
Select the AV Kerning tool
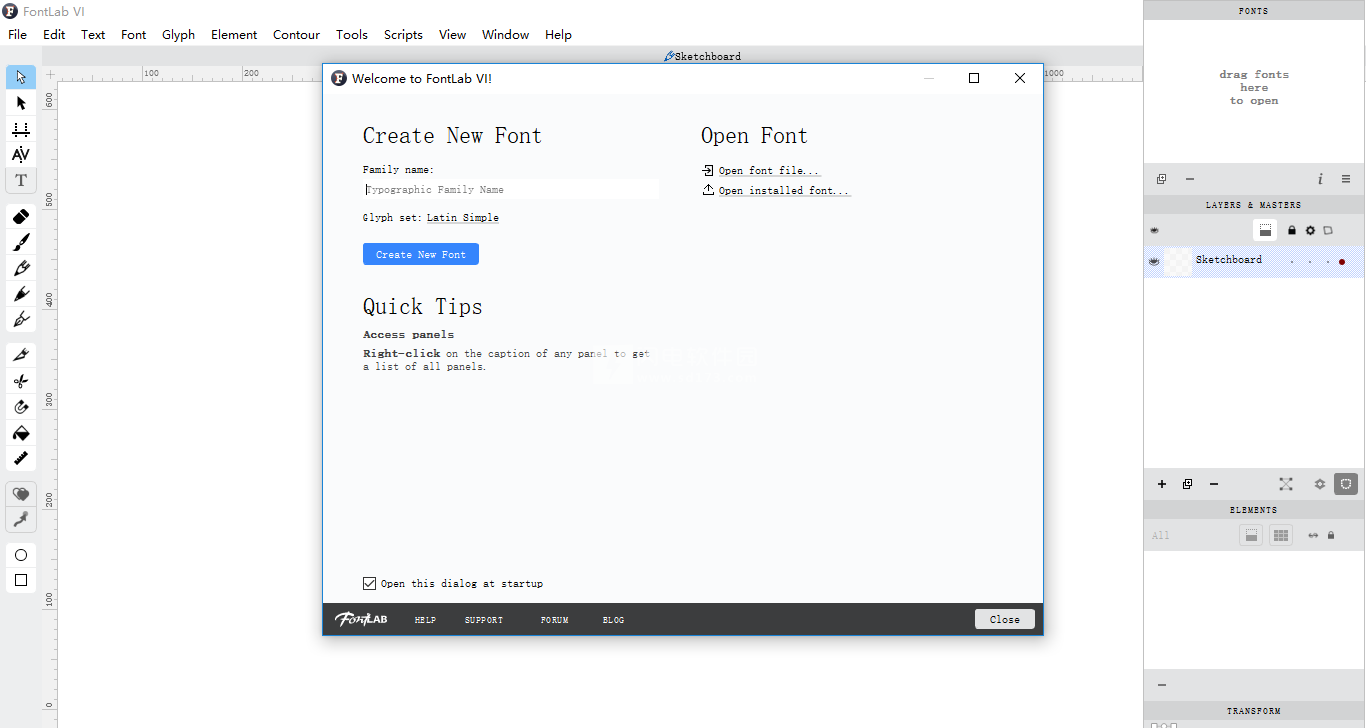point(21,155)
